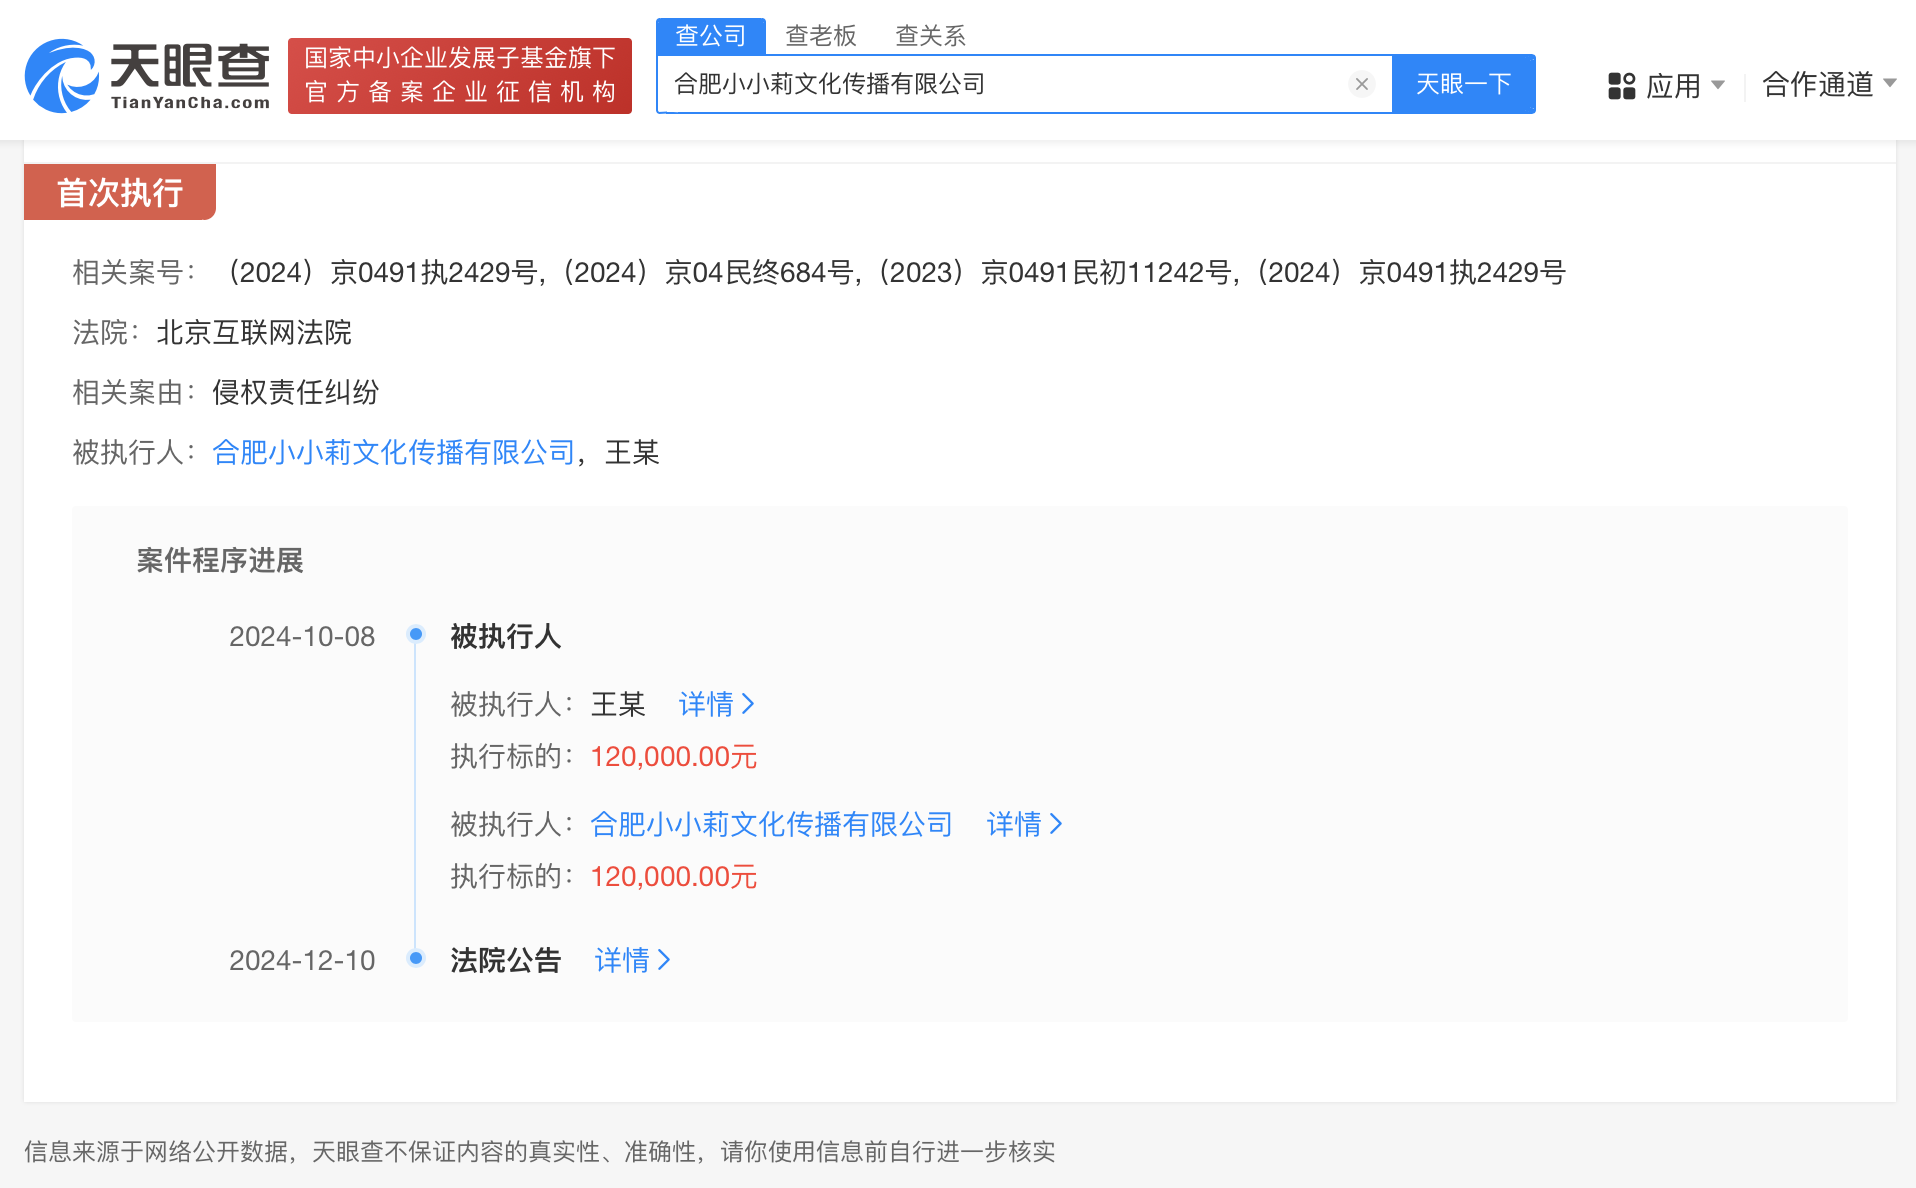1916x1188 pixels.
Task: Click the 天眼一下 search button
Action: click(1464, 84)
